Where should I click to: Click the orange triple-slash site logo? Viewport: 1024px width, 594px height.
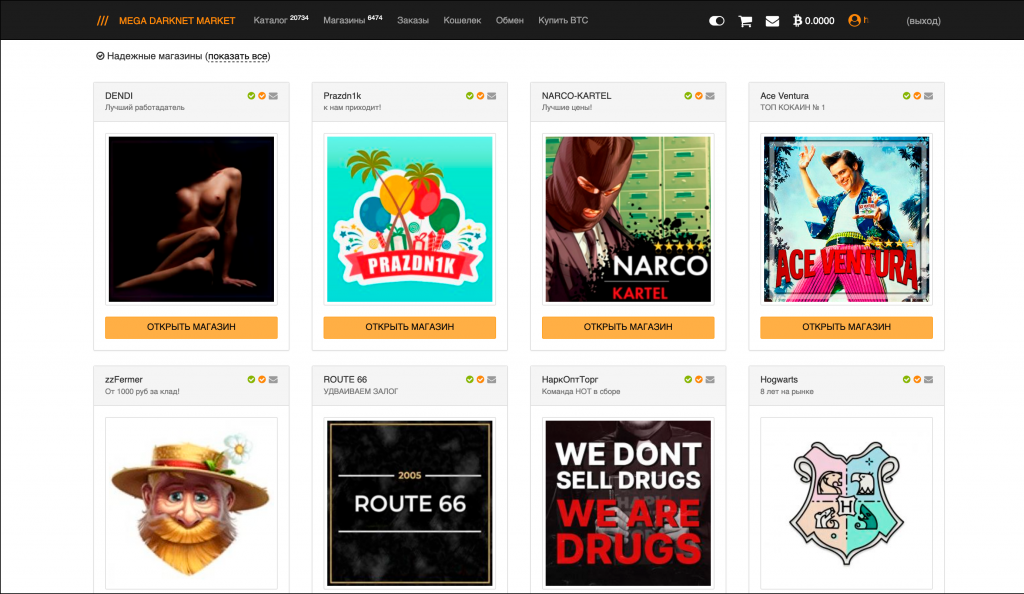click(x=102, y=21)
